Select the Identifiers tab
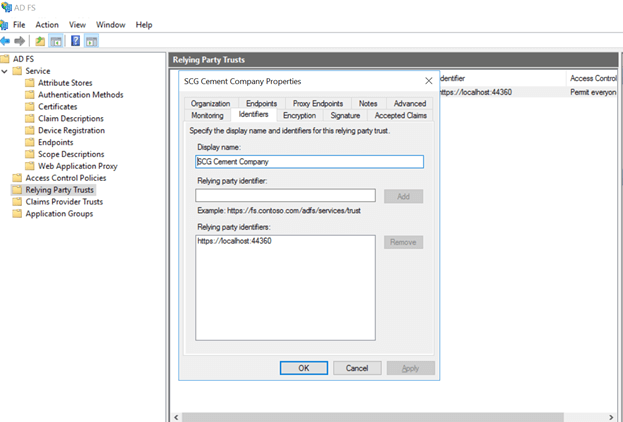Screen dimensions: 623x422 [253, 114]
